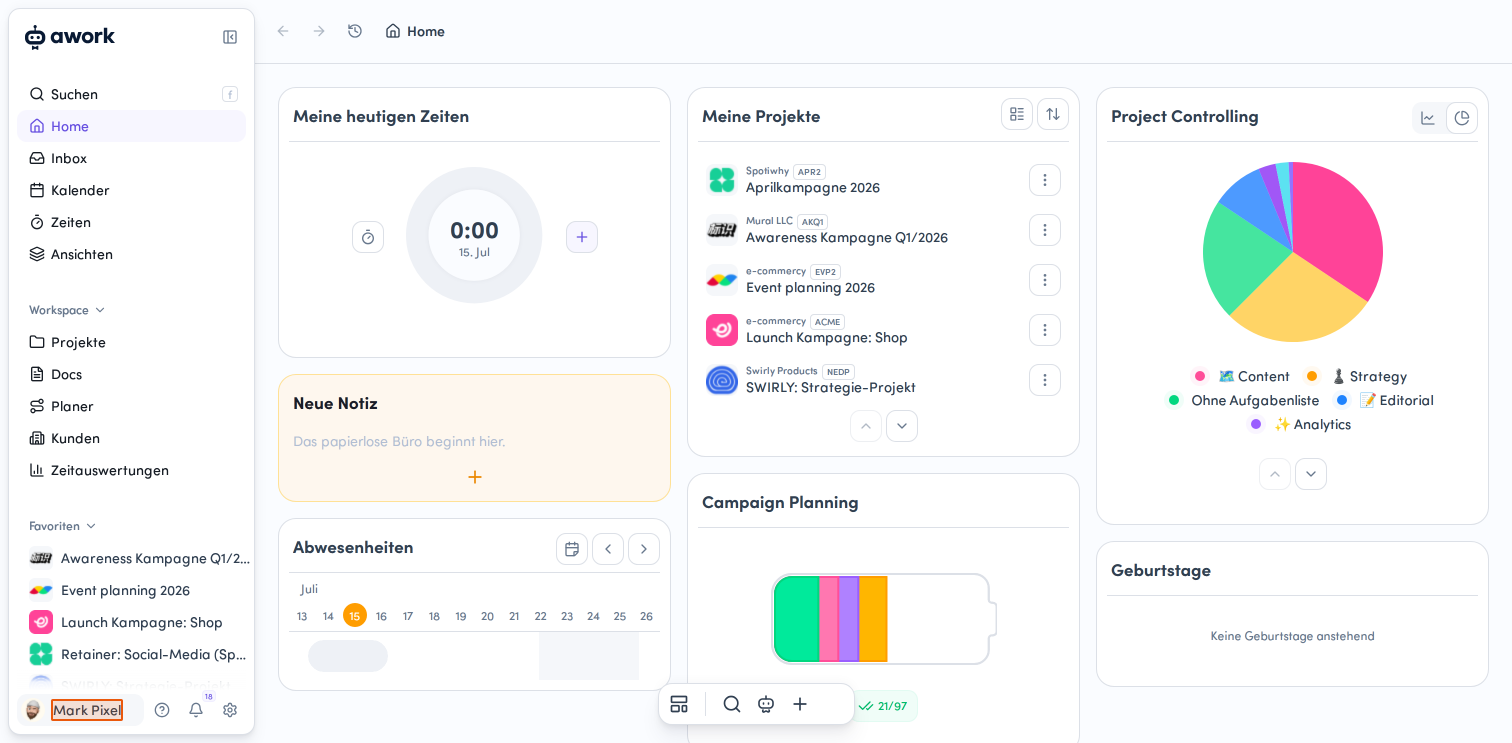
Task: Open favorite Event planning 2026
Action: 131,590
